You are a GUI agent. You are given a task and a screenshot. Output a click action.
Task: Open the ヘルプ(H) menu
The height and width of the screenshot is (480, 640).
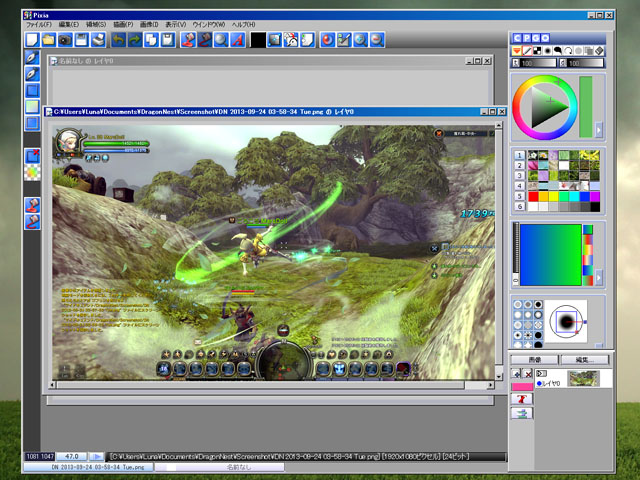pos(244,25)
